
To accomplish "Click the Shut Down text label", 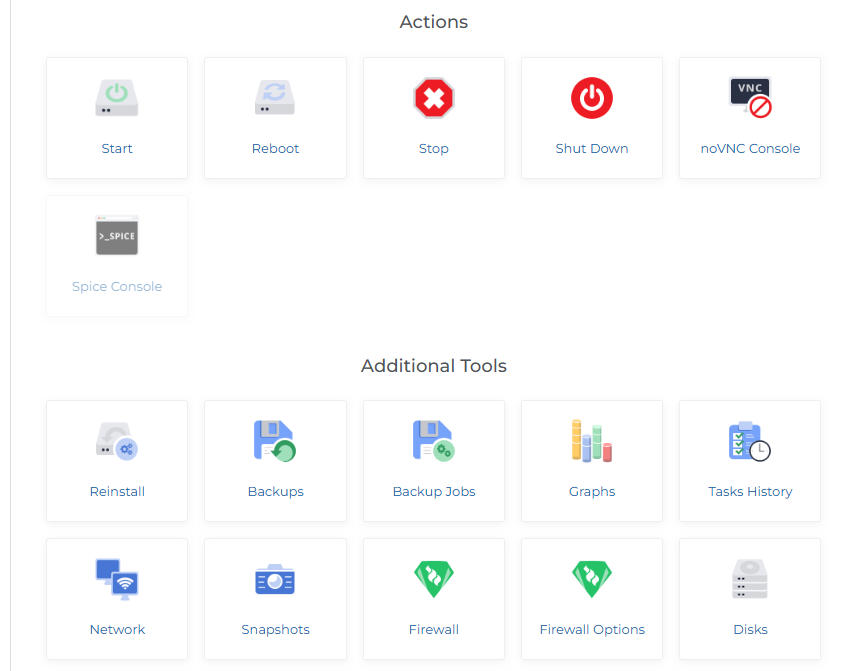I will tap(592, 149).
